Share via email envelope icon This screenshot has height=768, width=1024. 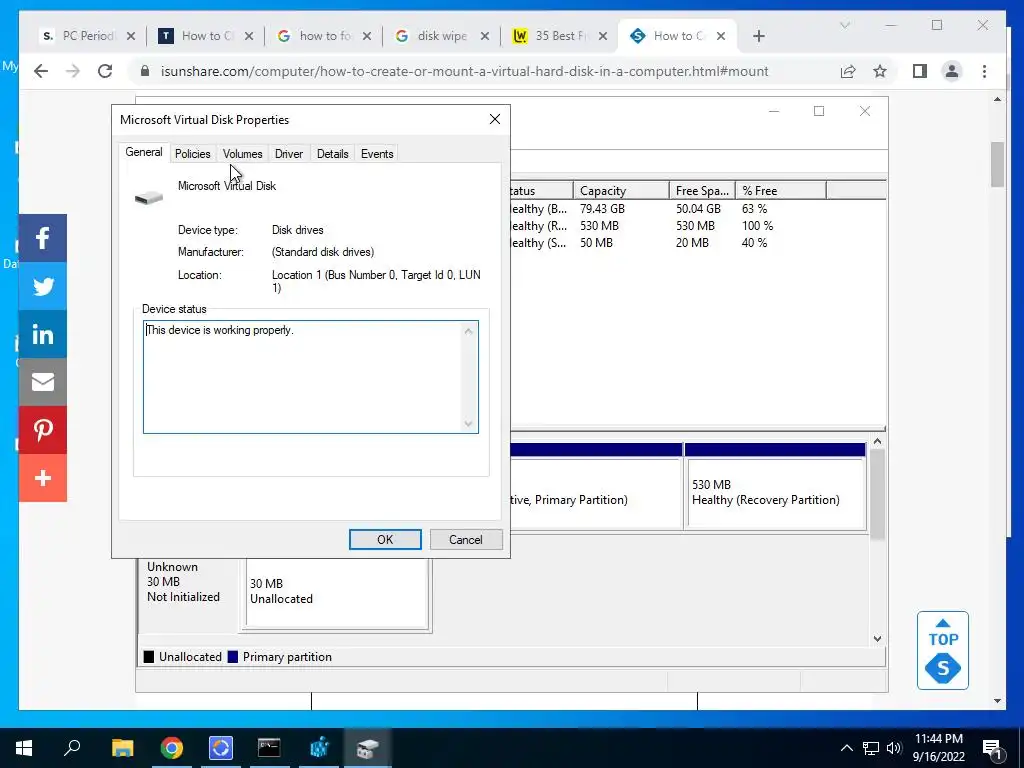(x=42, y=382)
